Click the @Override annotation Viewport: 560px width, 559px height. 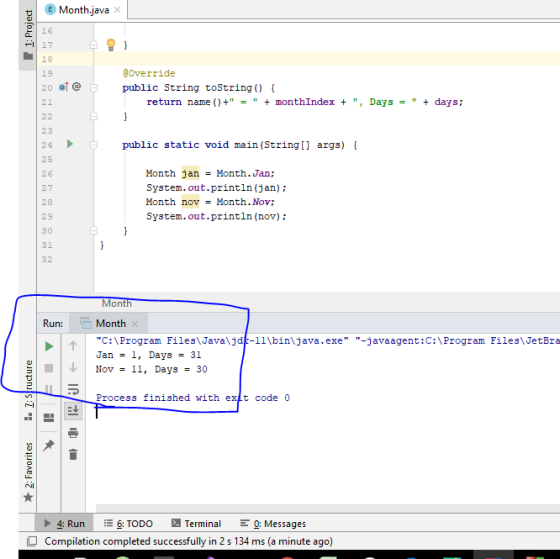tap(149, 73)
